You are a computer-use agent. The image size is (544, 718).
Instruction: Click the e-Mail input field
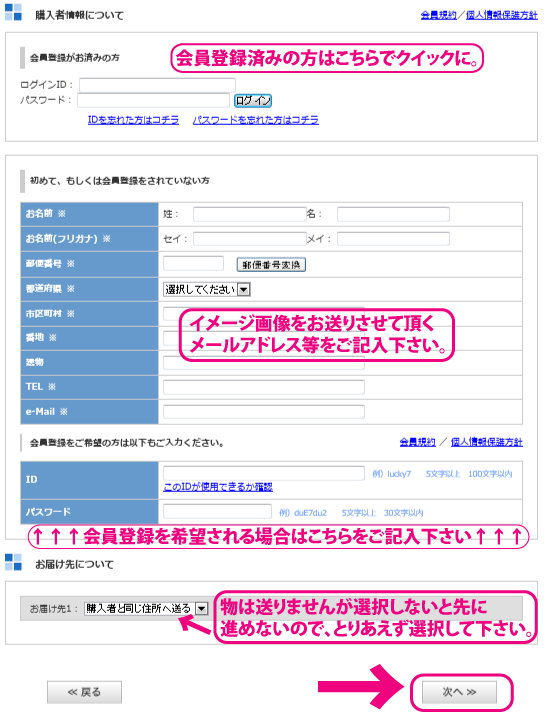click(x=264, y=412)
